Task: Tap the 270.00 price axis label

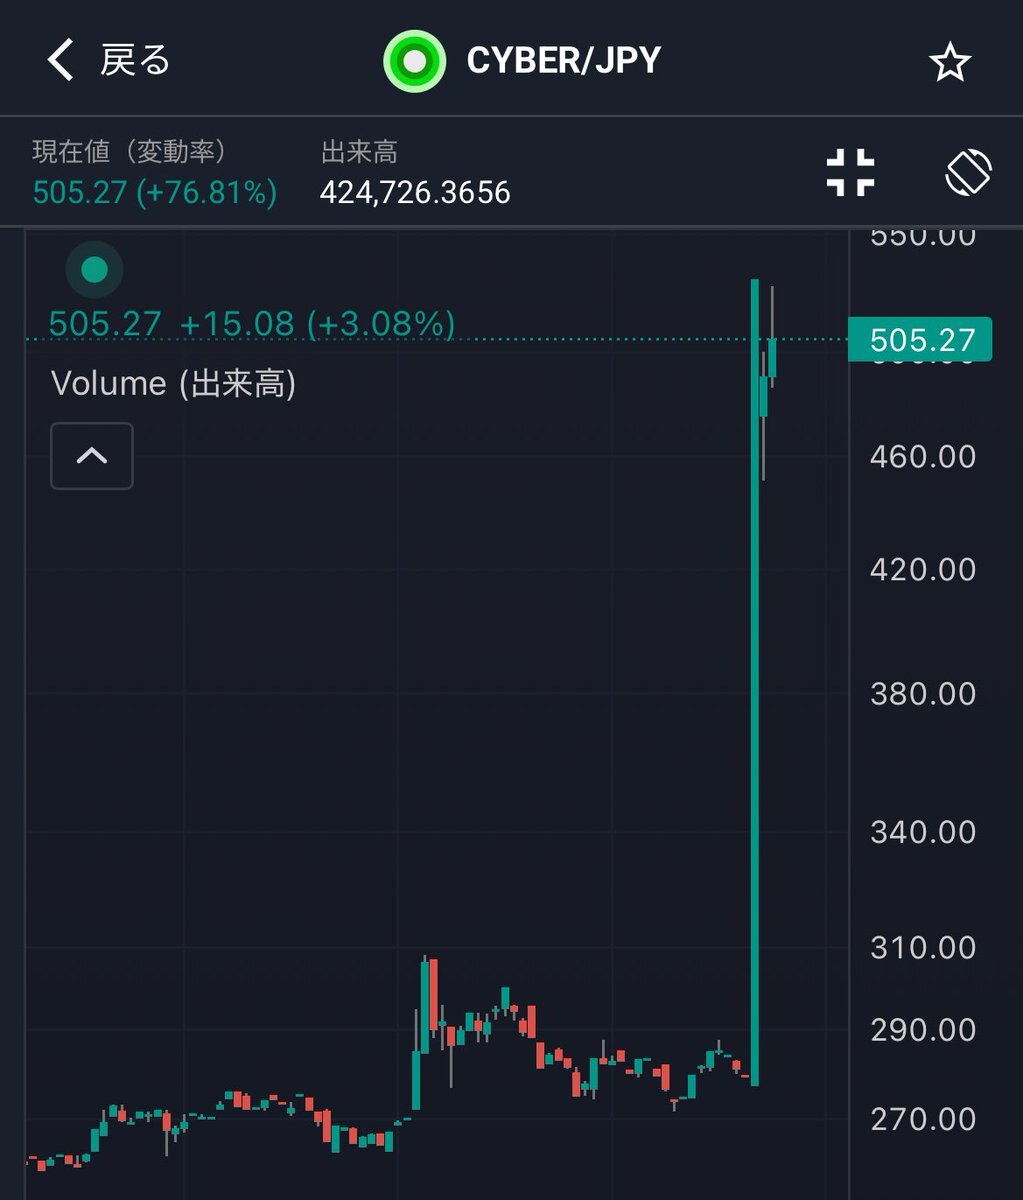Action: pos(923,1118)
